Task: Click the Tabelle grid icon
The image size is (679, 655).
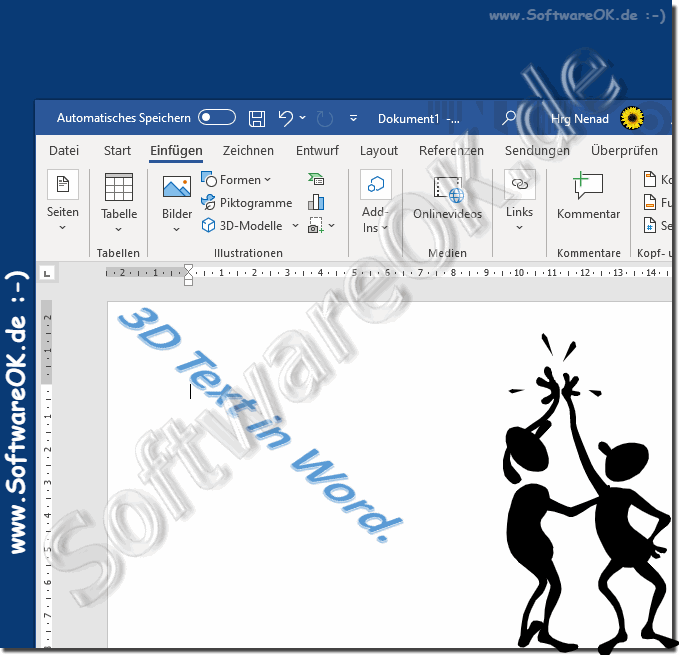Action: point(119,187)
